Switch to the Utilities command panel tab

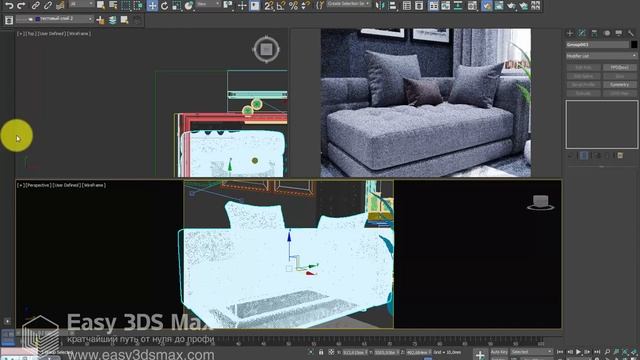pyautogui.click(x=631, y=33)
